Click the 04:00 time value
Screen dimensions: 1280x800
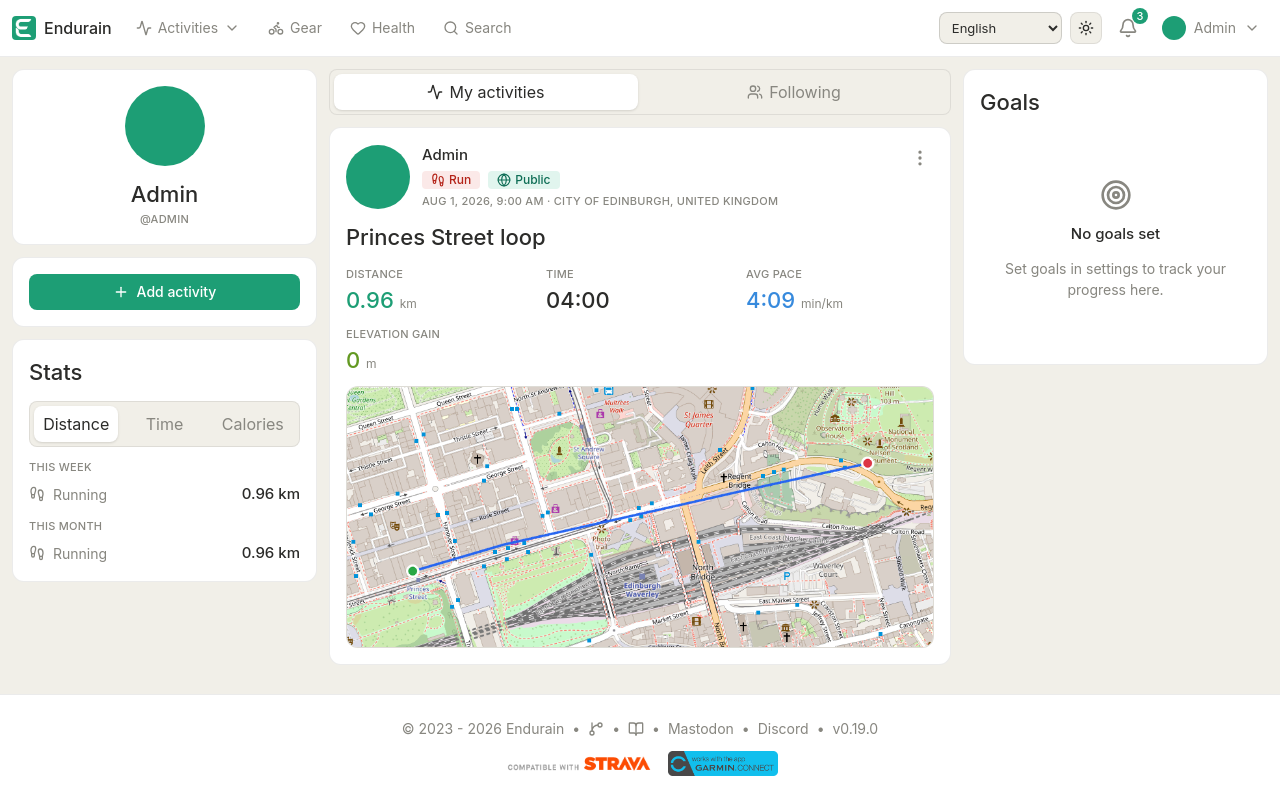point(578,300)
